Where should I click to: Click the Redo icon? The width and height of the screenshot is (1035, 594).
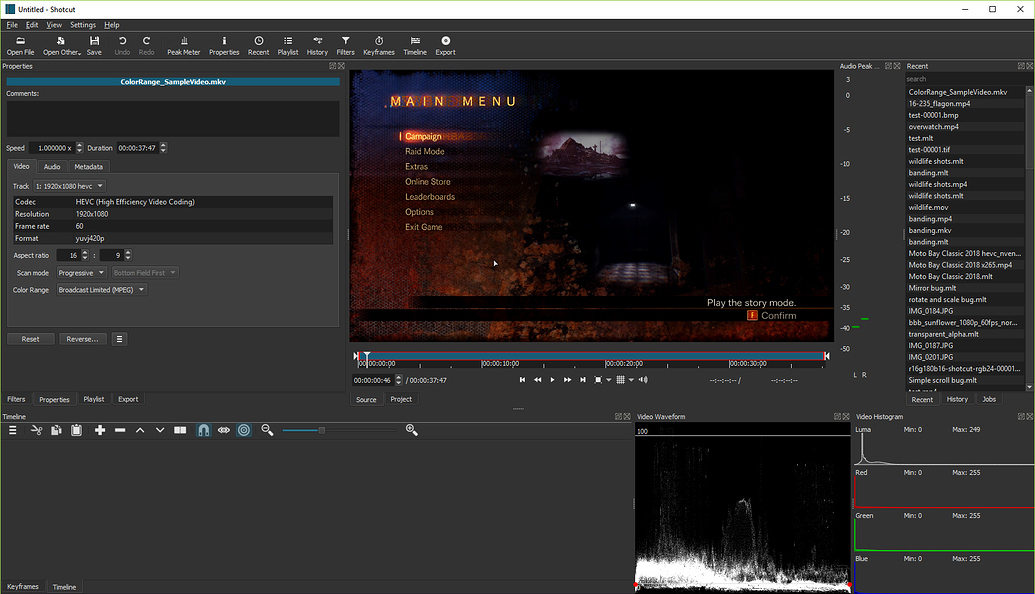(x=147, y=46)
